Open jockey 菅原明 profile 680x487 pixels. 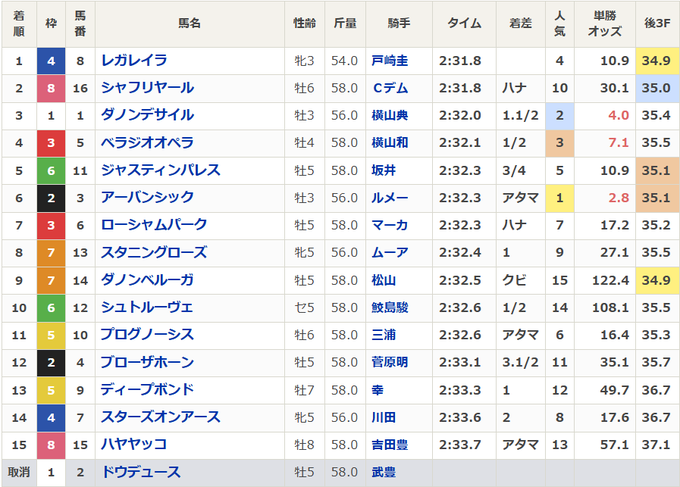[x=389, y=362]
